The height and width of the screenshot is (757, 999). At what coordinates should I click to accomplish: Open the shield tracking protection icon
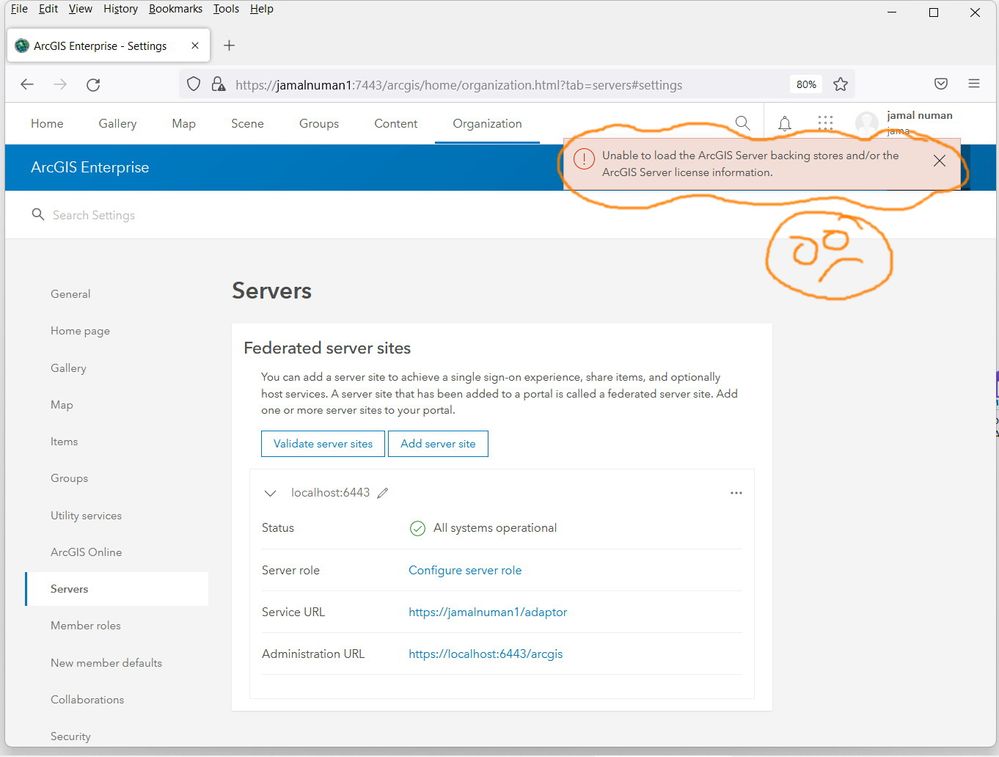[194, 84]
